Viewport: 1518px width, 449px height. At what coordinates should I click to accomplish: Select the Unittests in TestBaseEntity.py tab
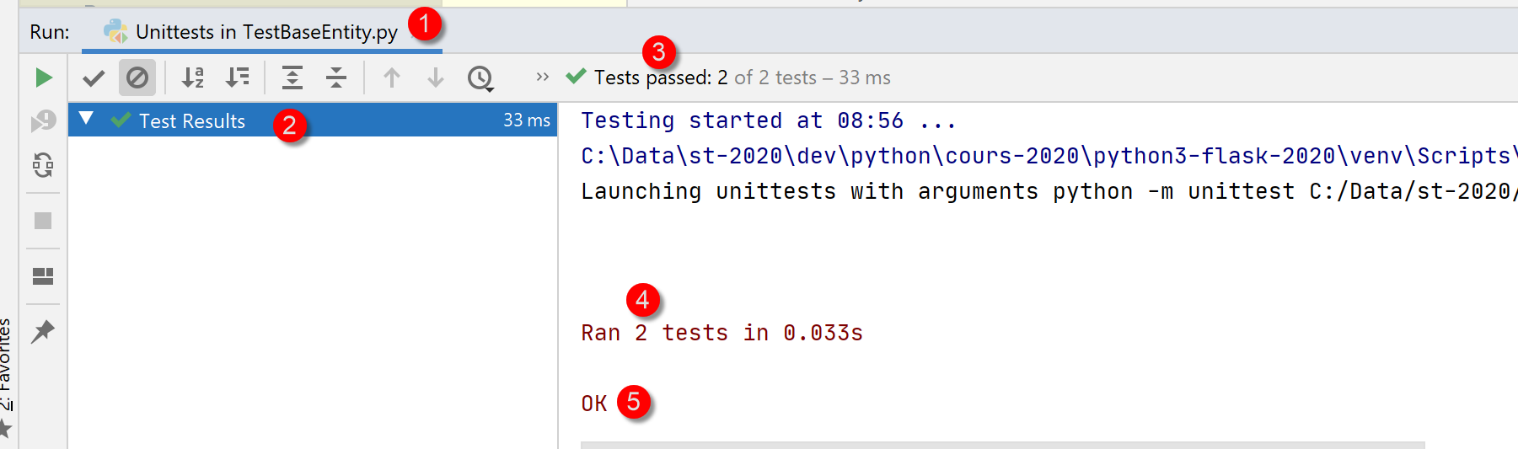pyautogui.click(x=265, y=31)
